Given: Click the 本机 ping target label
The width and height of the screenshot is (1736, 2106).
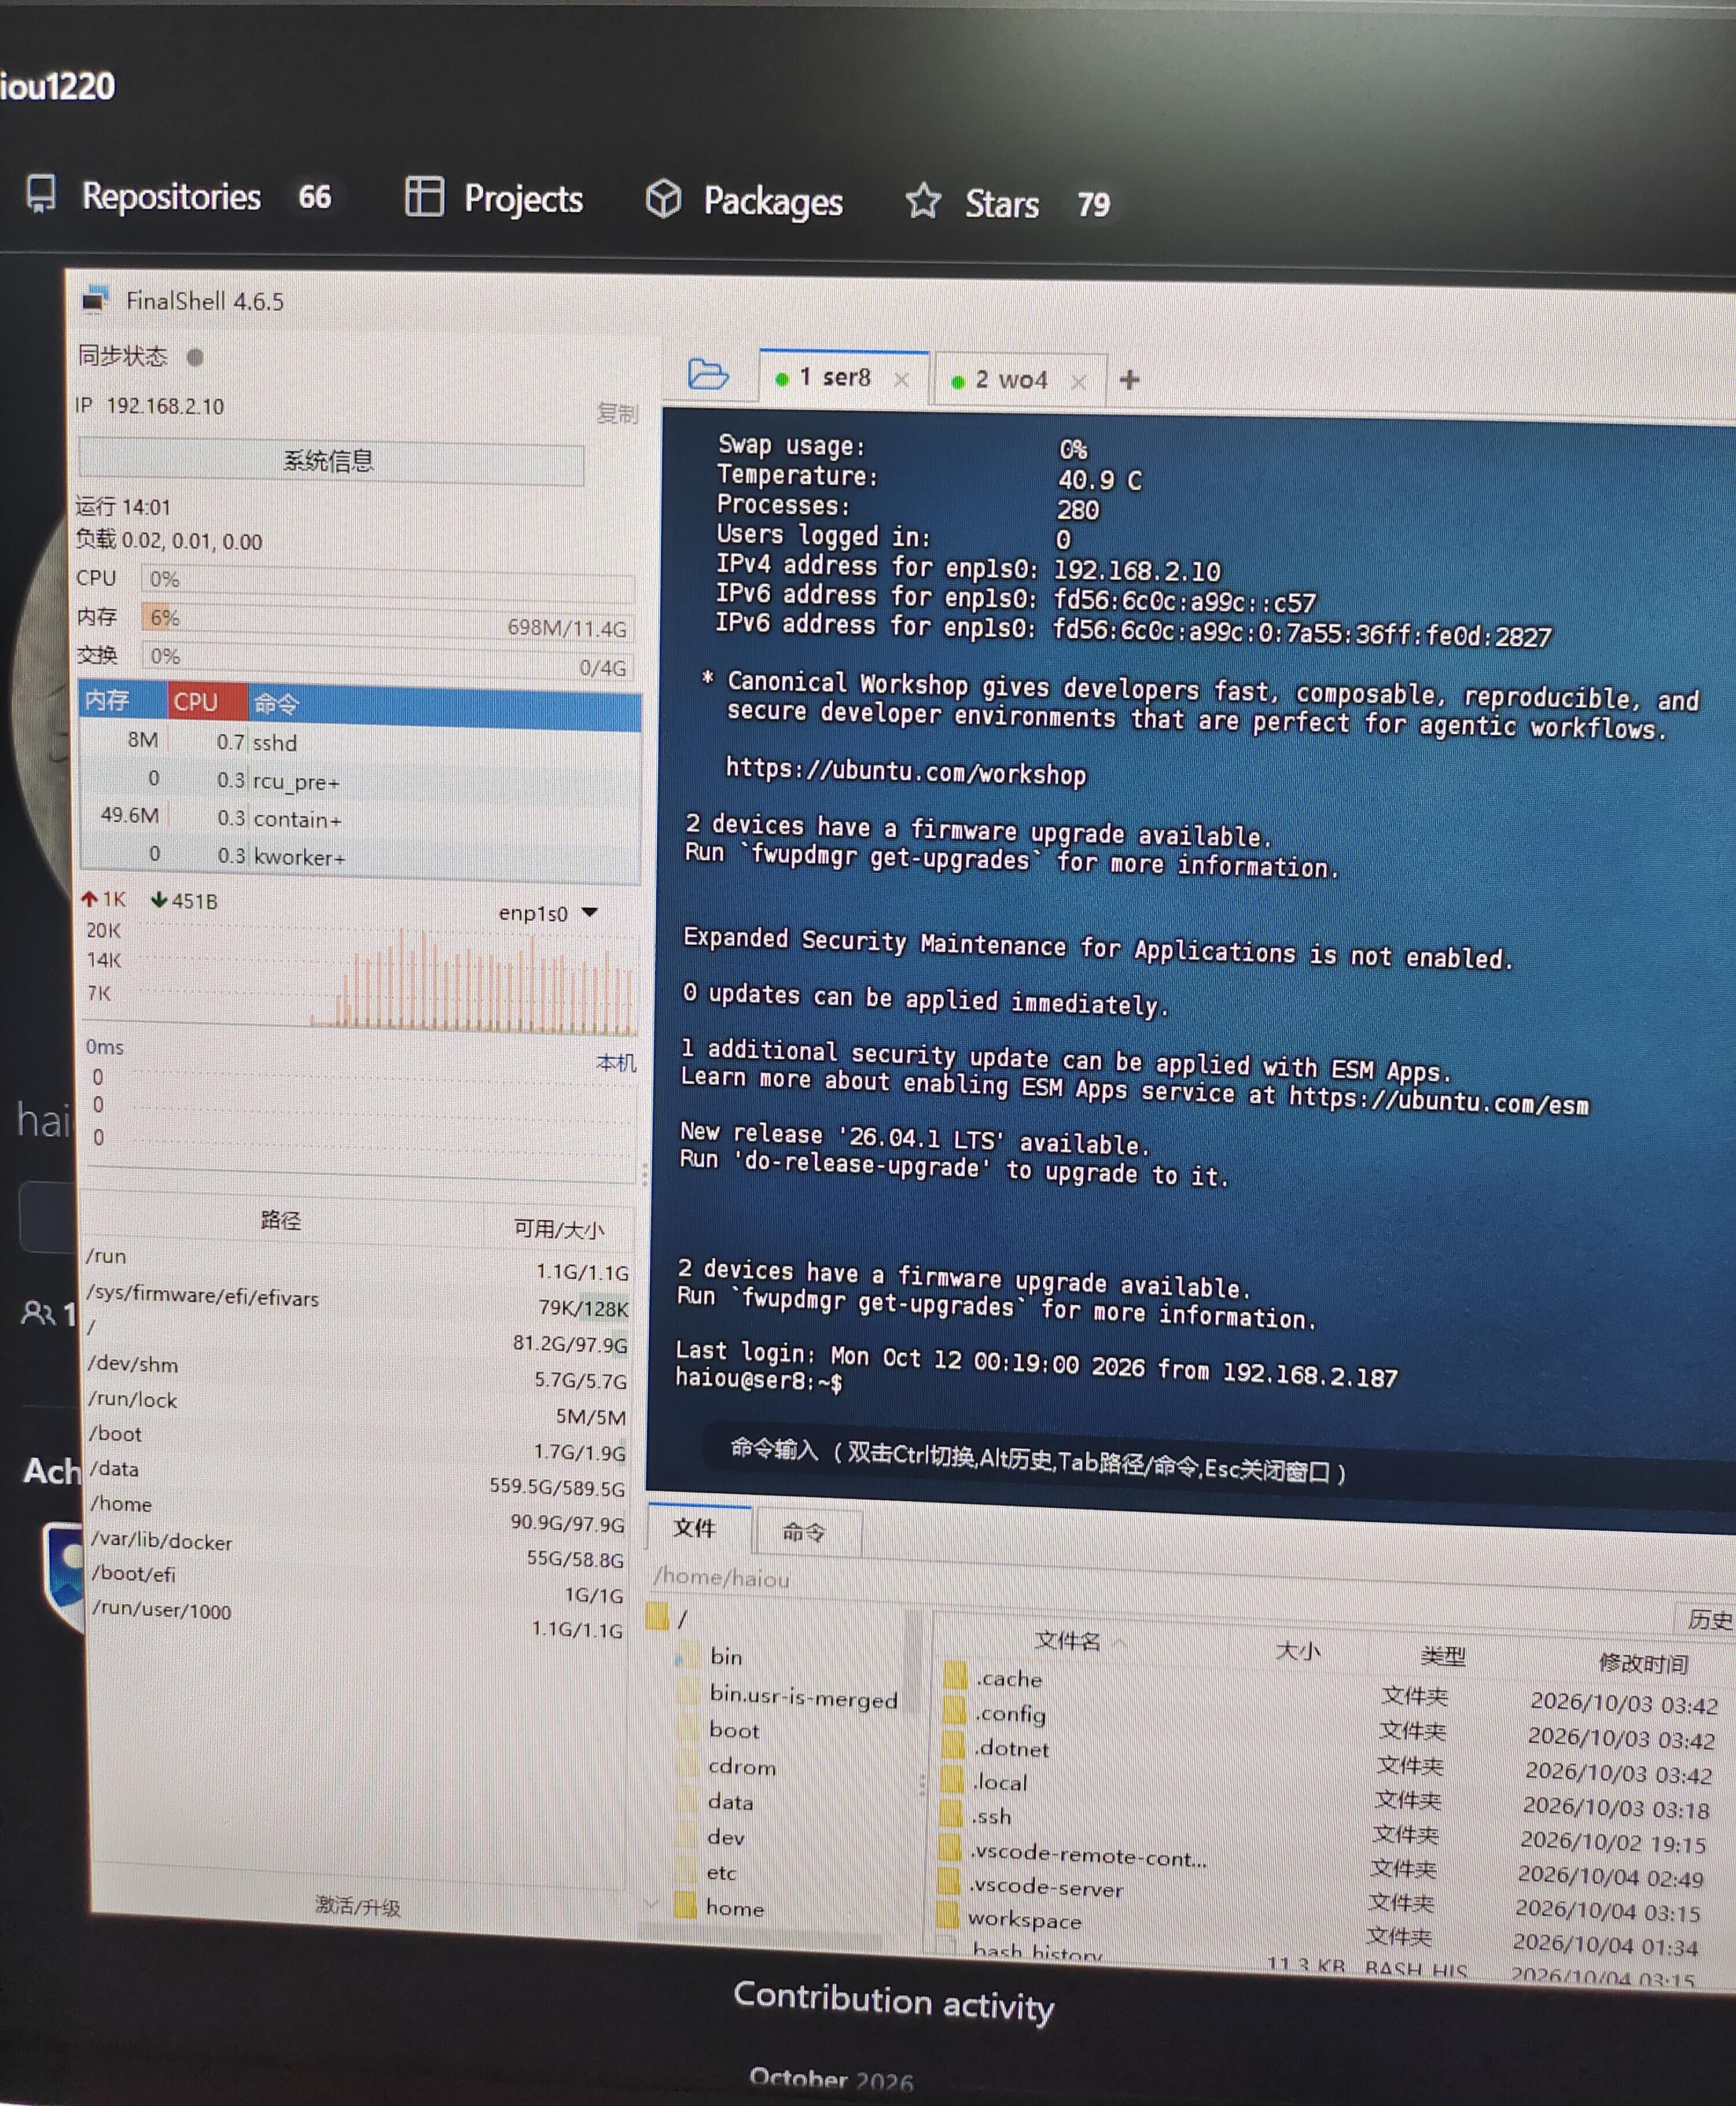Looking at the screenshot, I should coord(616,1062).
